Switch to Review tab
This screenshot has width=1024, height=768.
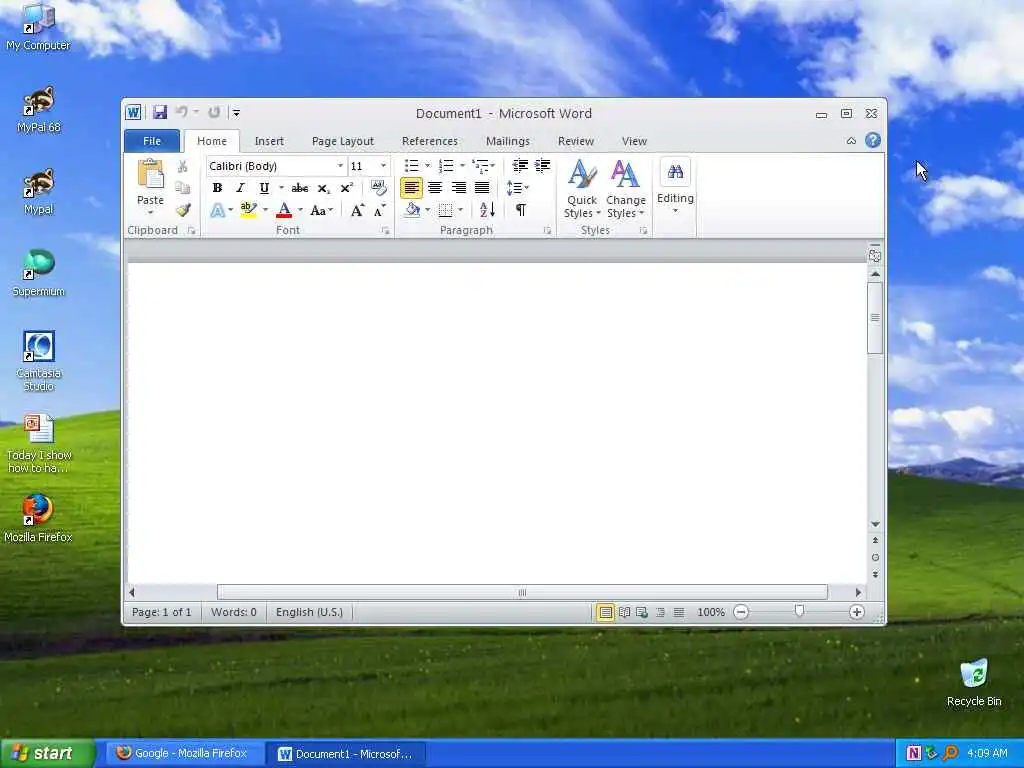575,141
